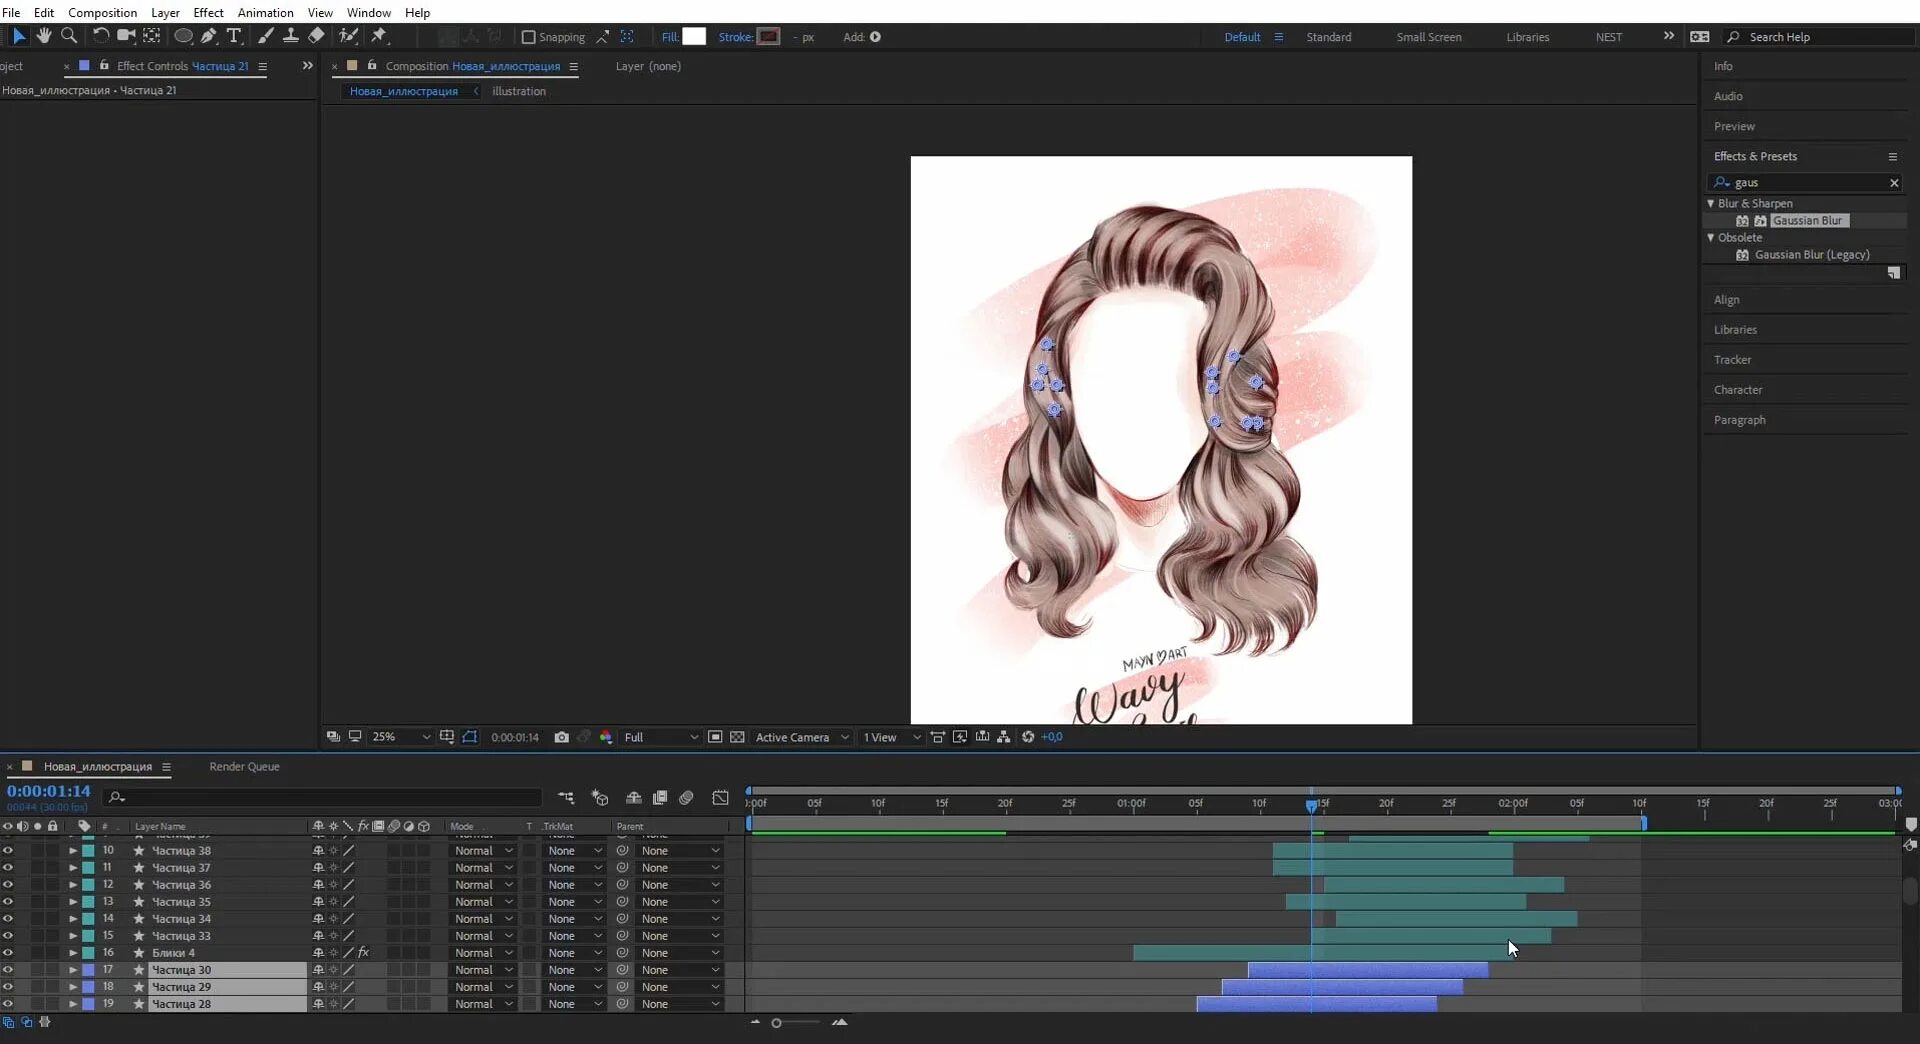Click Frame Blending enable icon in timeline
1920x1044 pixels.
pyautogui.click(x=660, y=797)
